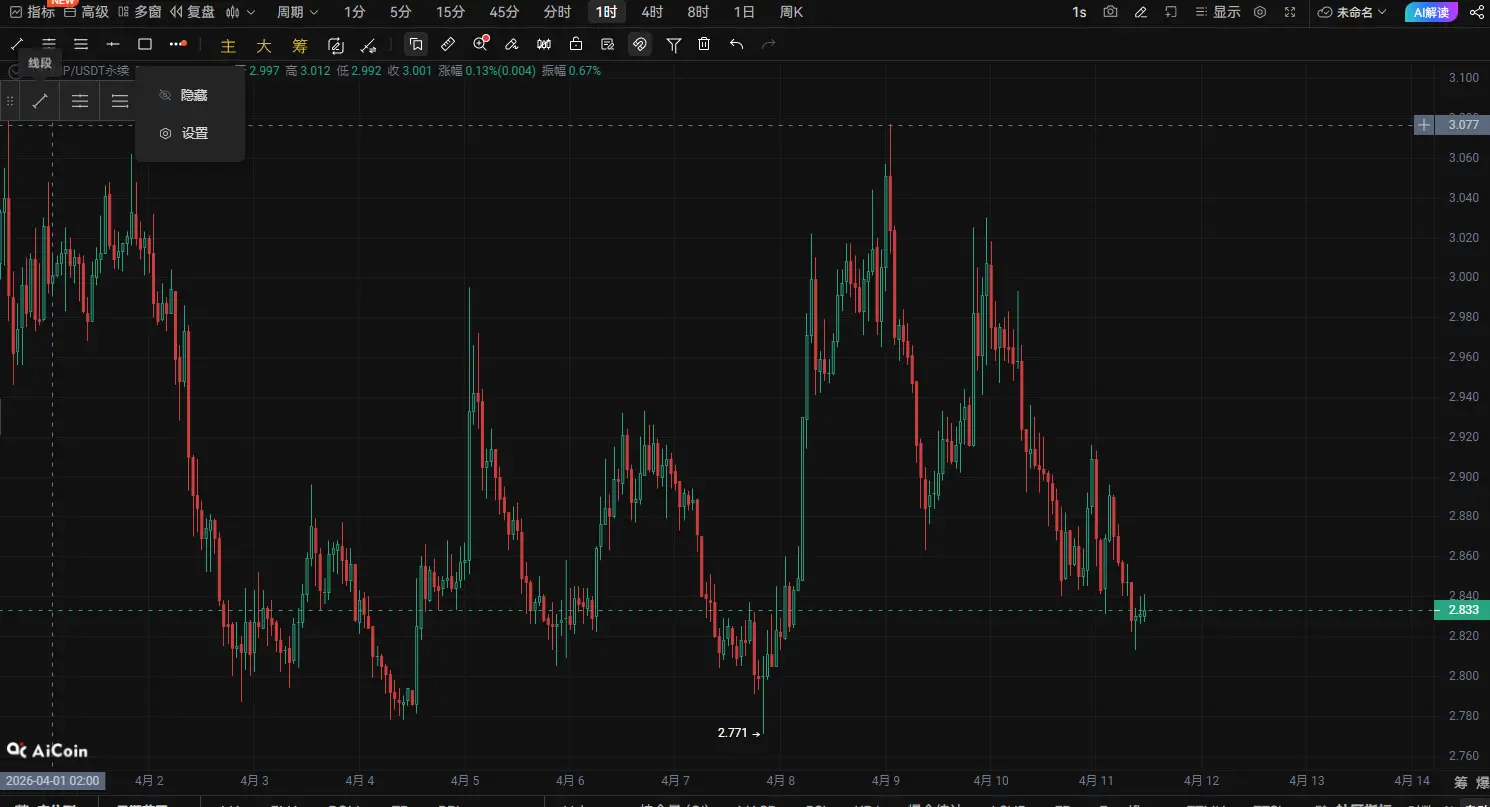The width and height of the screenshot is (1490, 807).
Task: Select the rectangle drawing tool
Action: click(x=145, y=44)
